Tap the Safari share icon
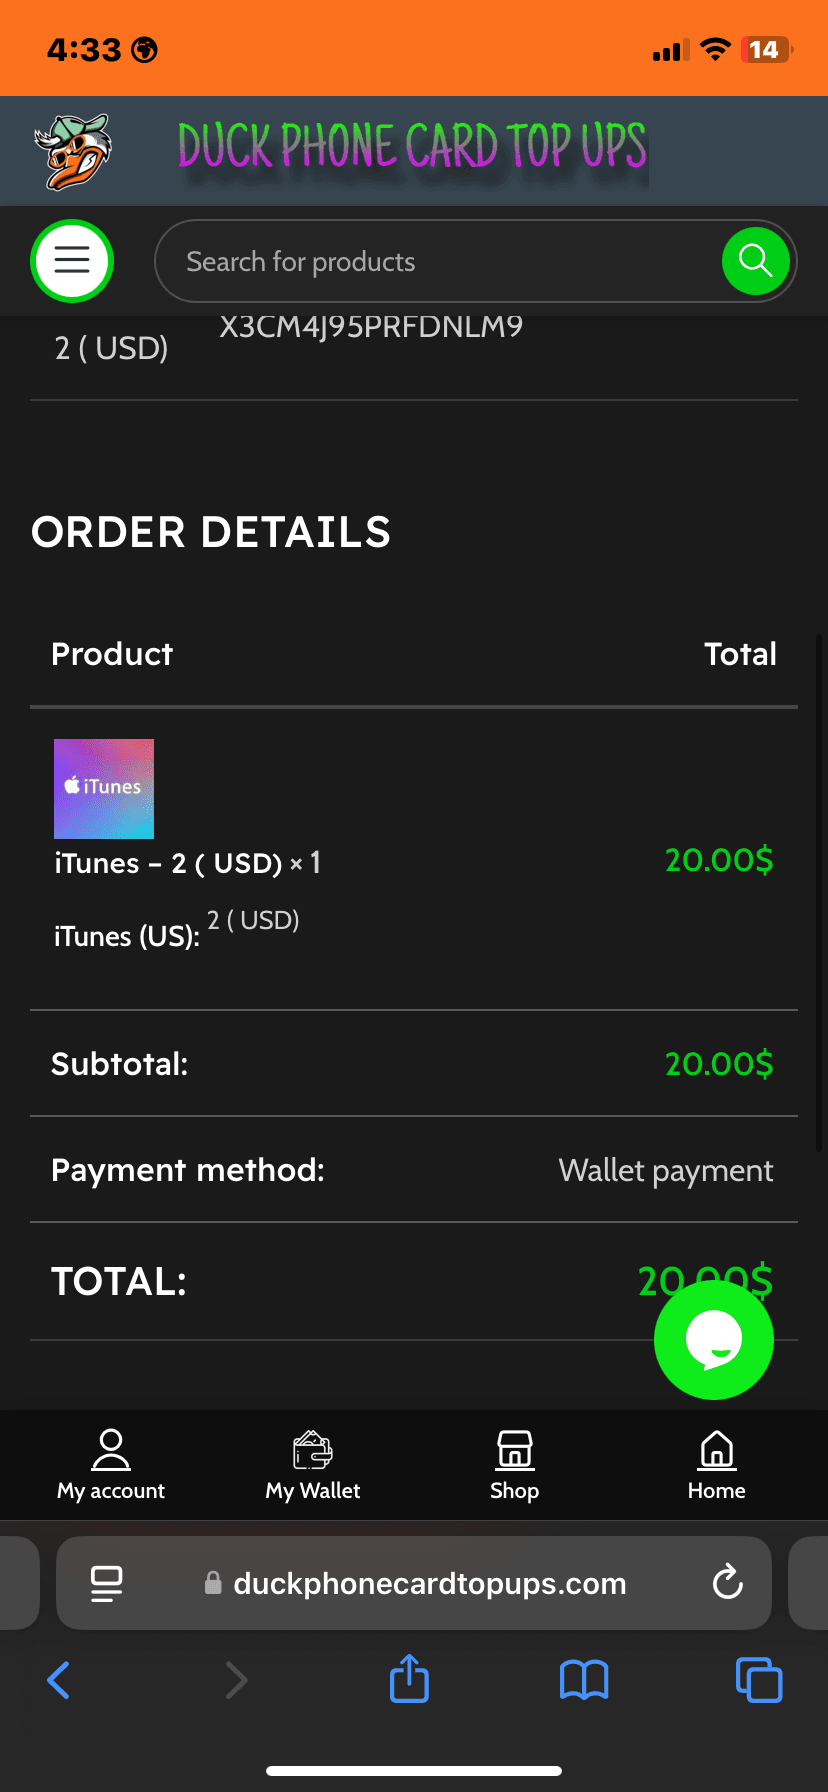Image resolution: width=828 pixels, height=1792 pixels. tap(409, 1679)
